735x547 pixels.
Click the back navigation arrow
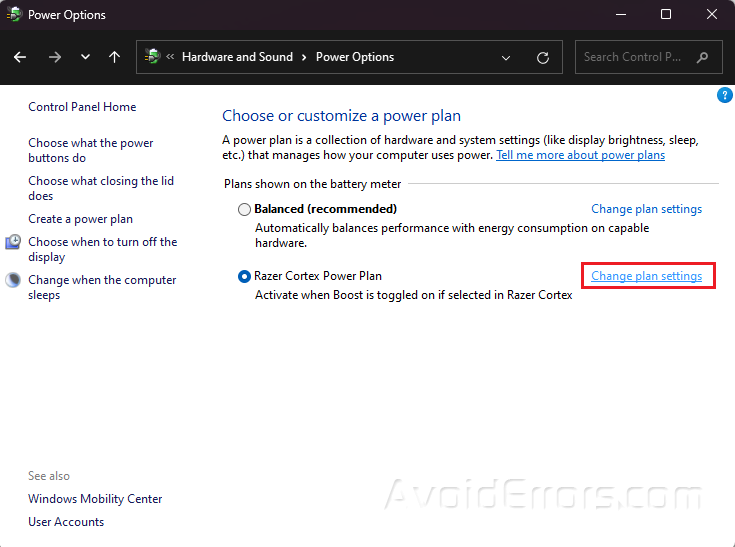20,57
